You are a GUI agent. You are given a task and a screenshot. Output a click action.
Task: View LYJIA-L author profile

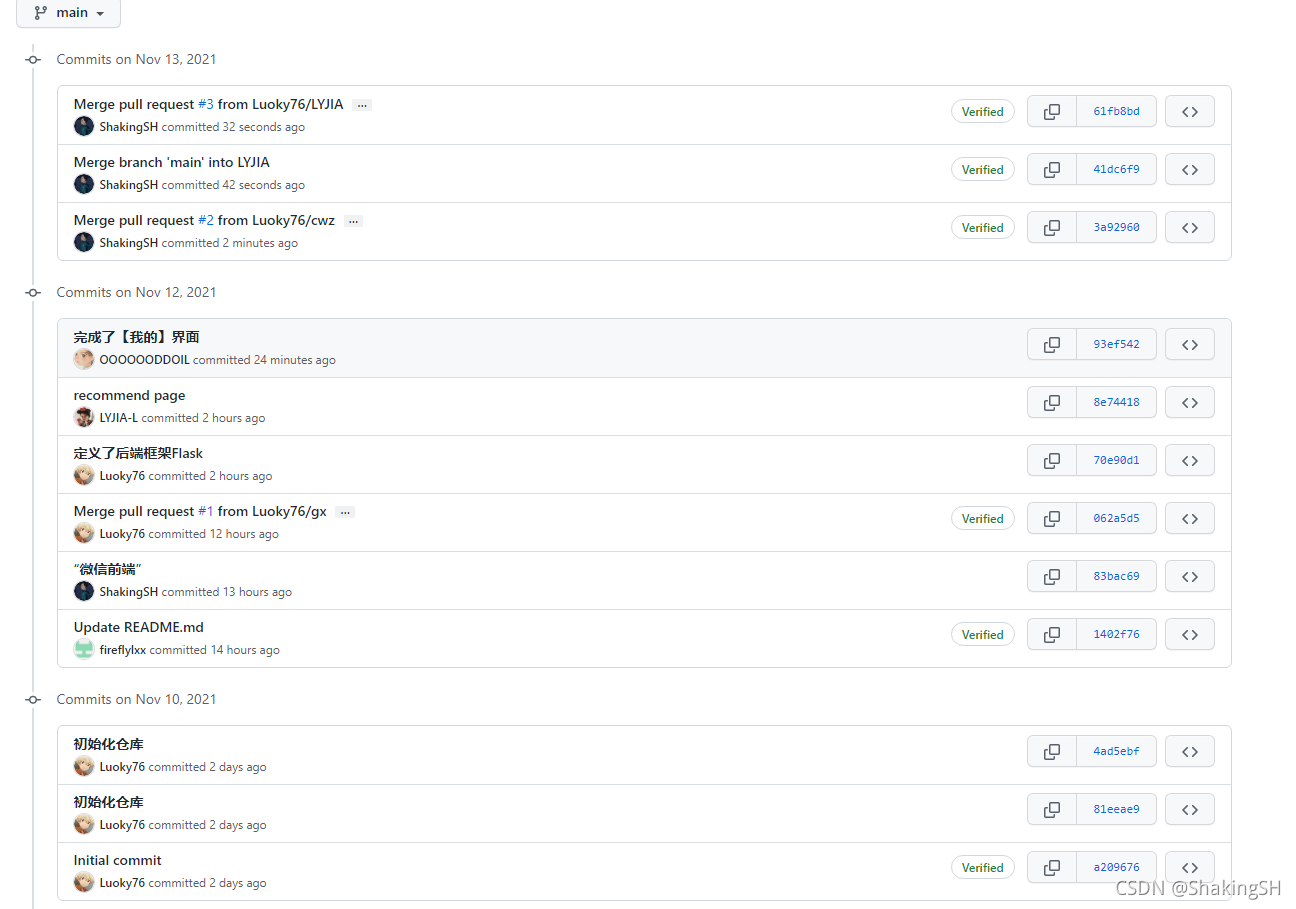pos(119,418)
